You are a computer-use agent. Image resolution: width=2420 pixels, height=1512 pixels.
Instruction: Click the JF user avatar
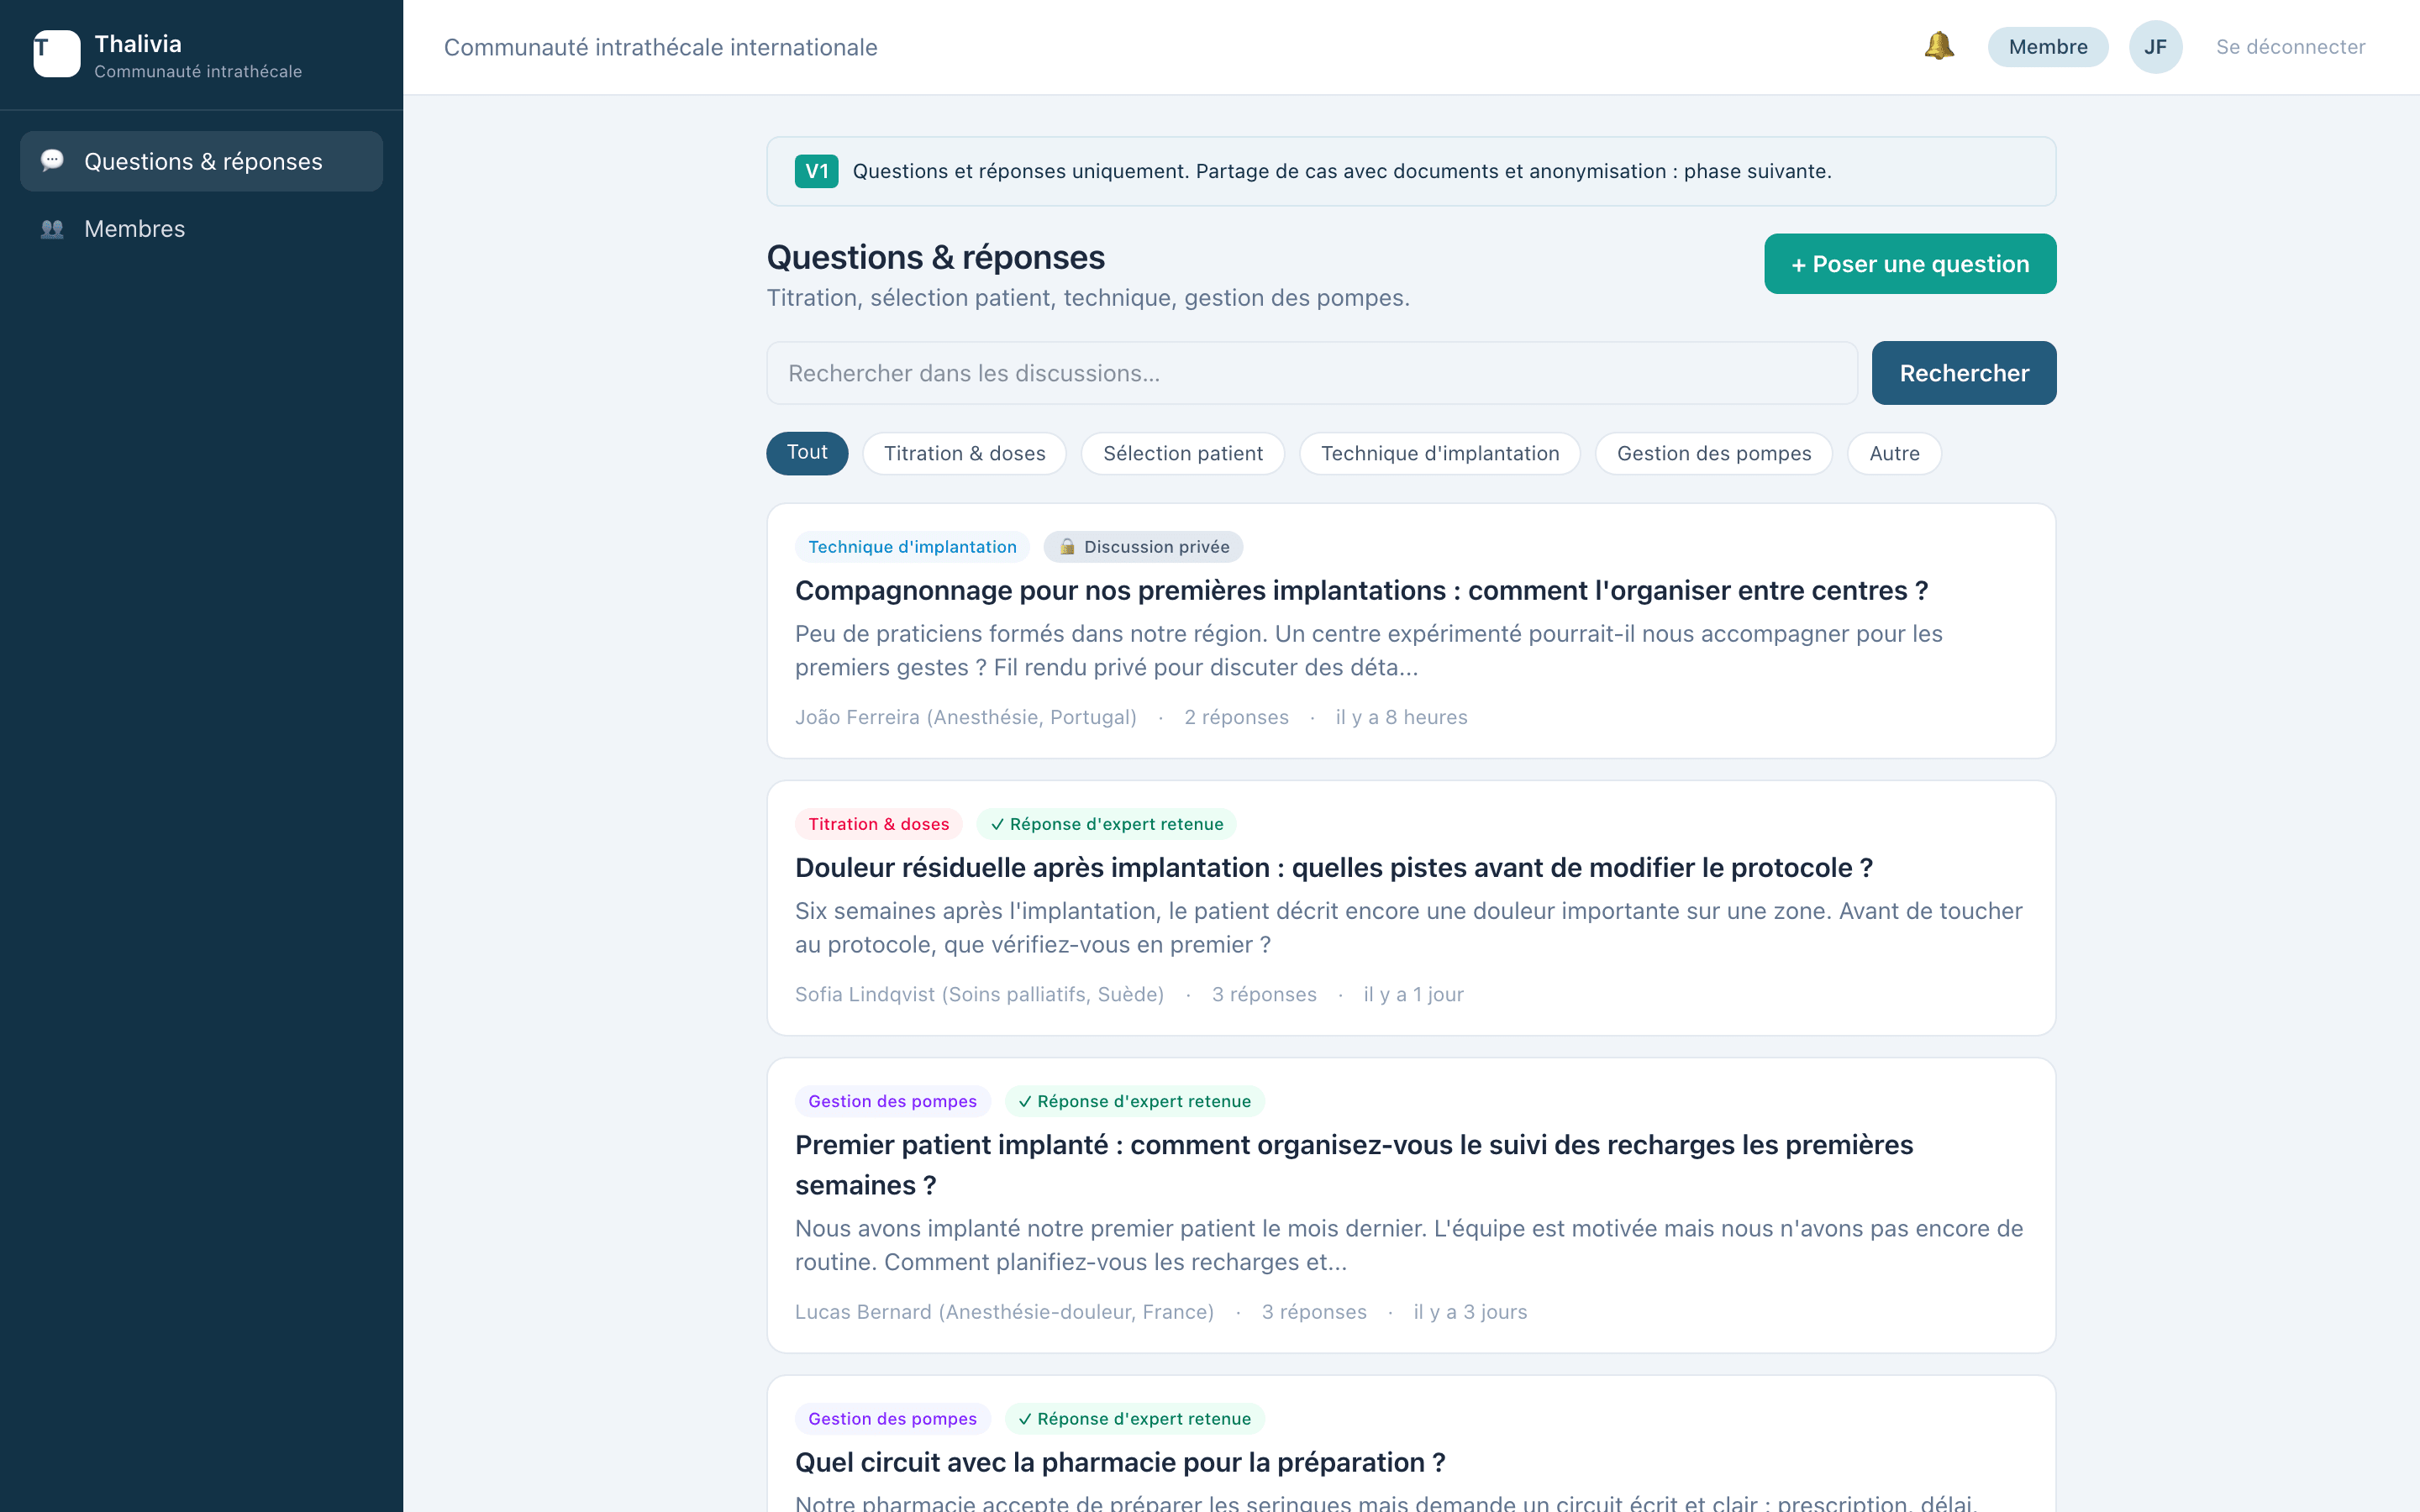(2155, 47)
